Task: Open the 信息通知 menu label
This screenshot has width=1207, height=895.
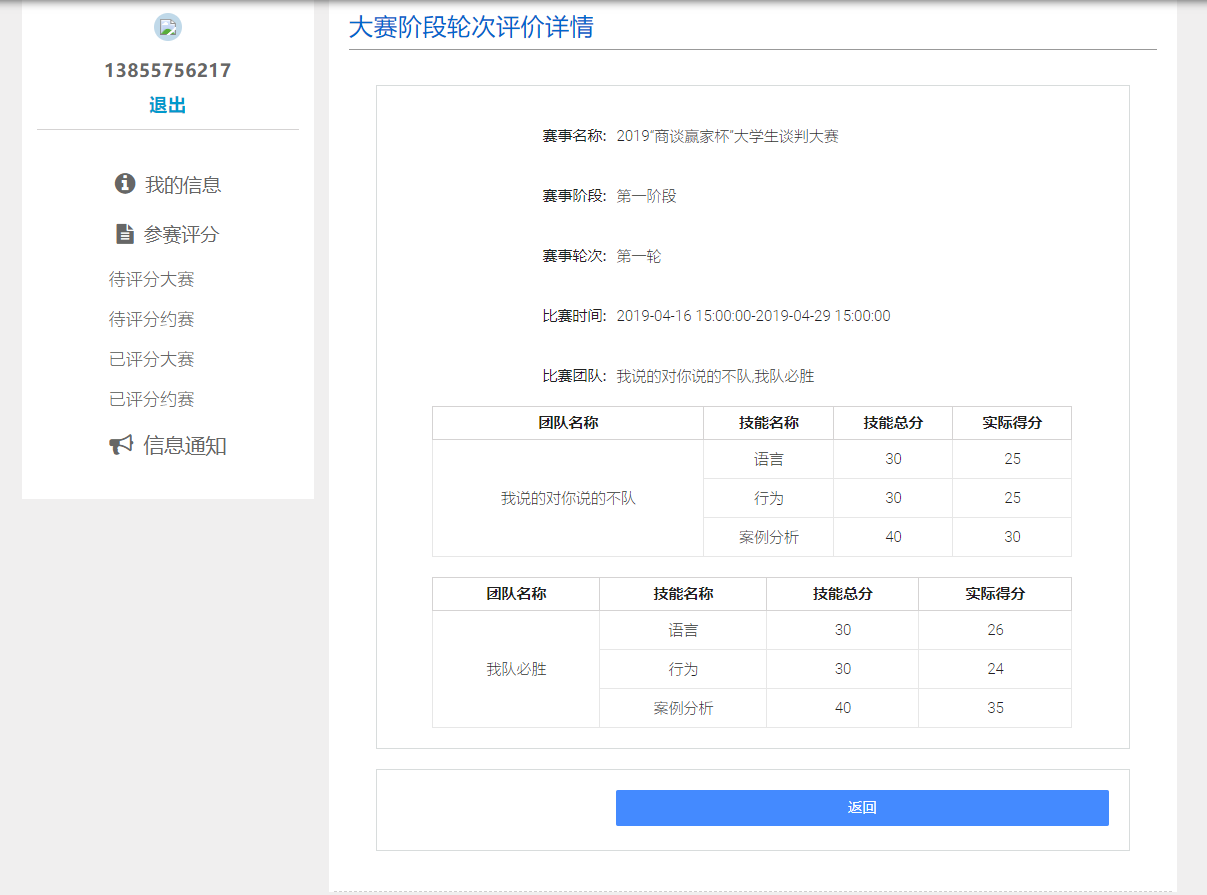Action: (185, 446)
